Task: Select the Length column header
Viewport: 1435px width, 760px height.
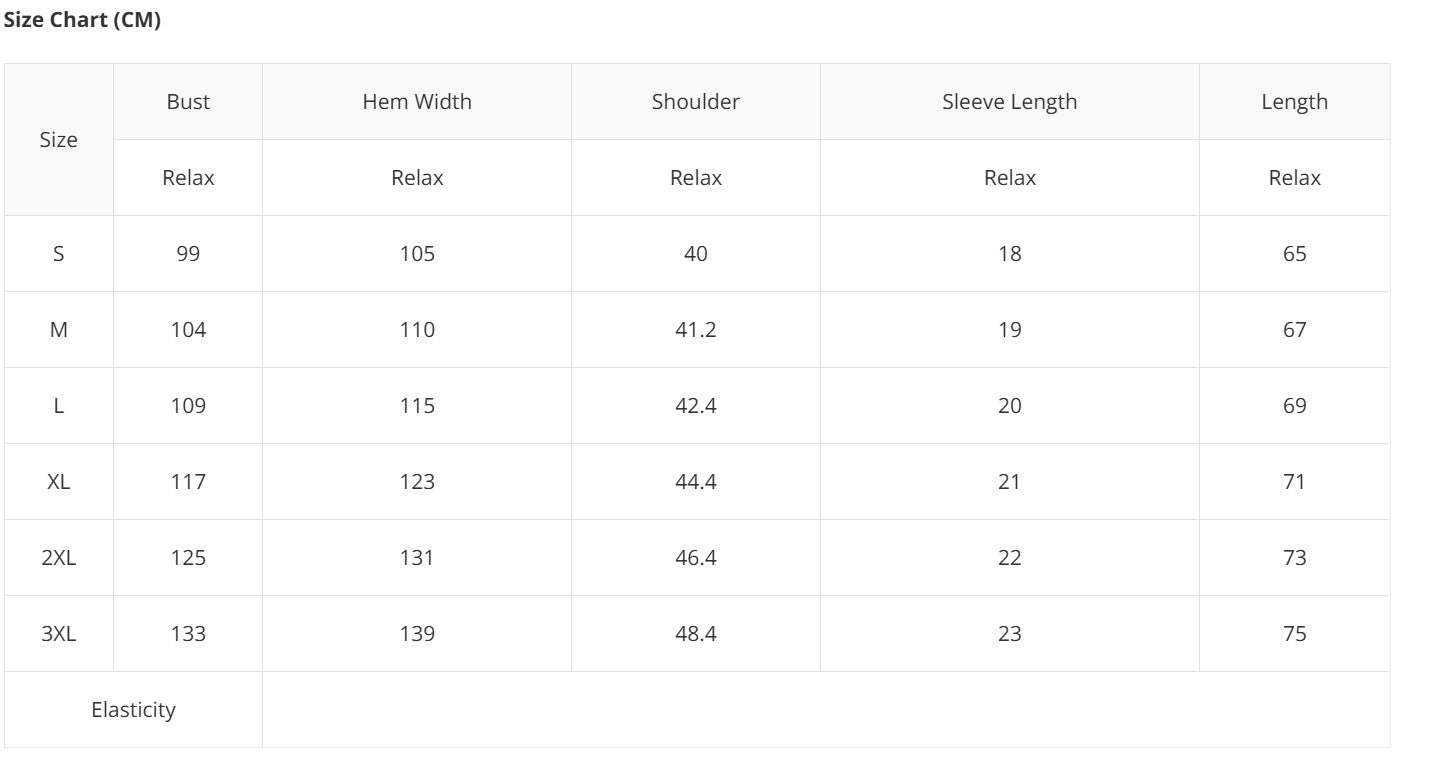Action: tap(1295, 102)
